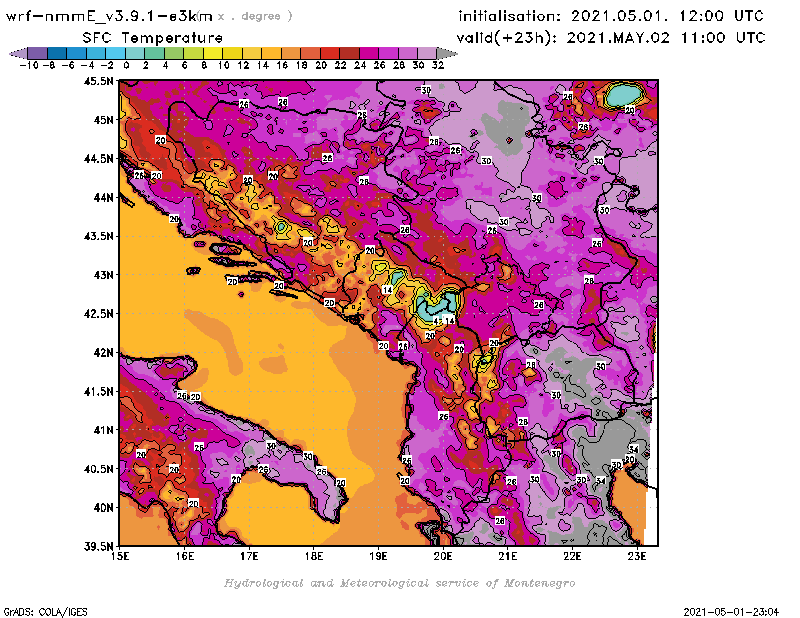Click the 2021-05-01-23:04 timestamp at bottom right

tap(733, 610)
